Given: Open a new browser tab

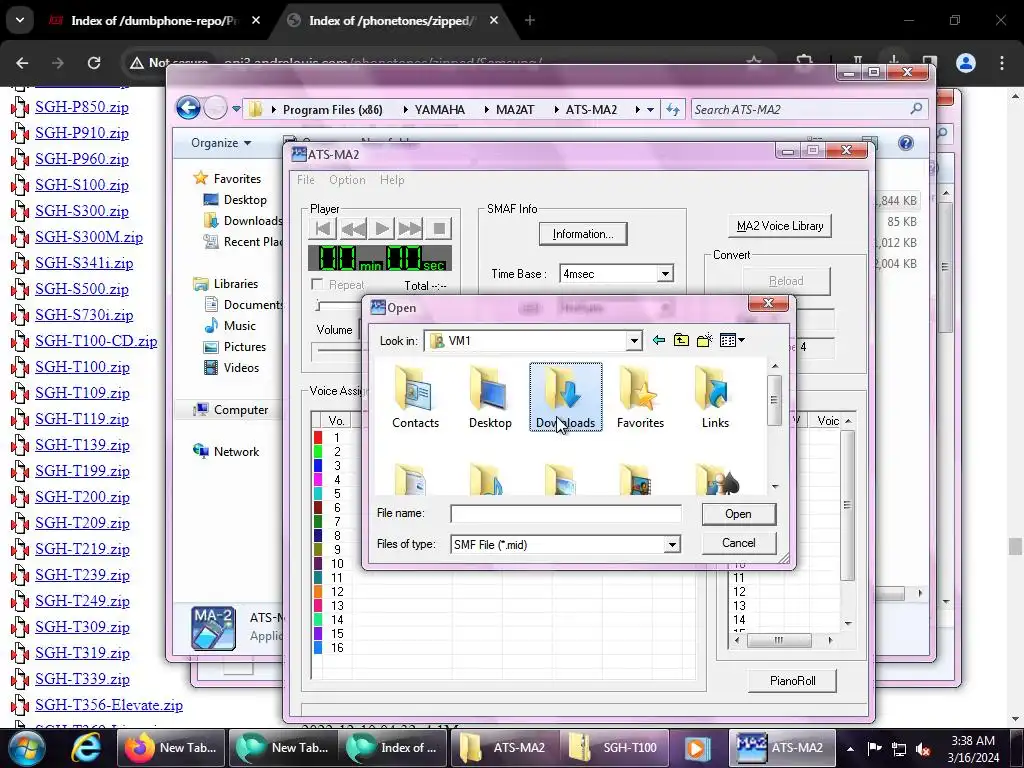Looking at the screenshot, I should 530,21.
